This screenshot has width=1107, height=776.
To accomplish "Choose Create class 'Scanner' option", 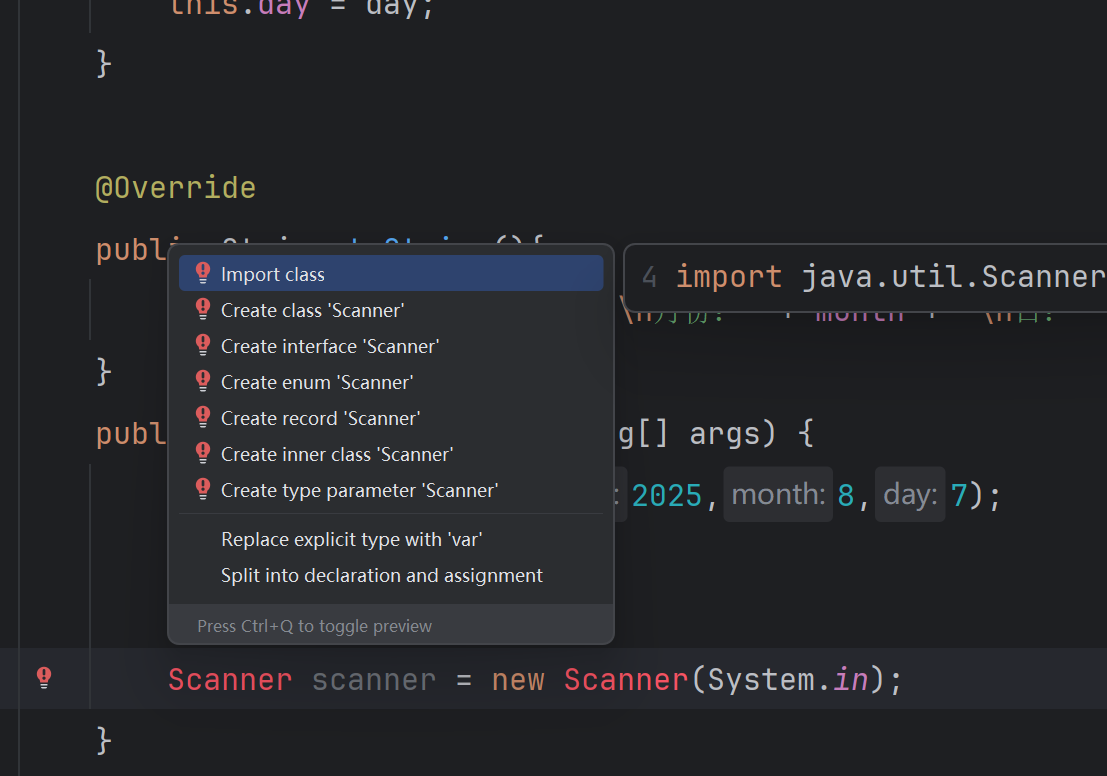I will (x=390, y=310).
